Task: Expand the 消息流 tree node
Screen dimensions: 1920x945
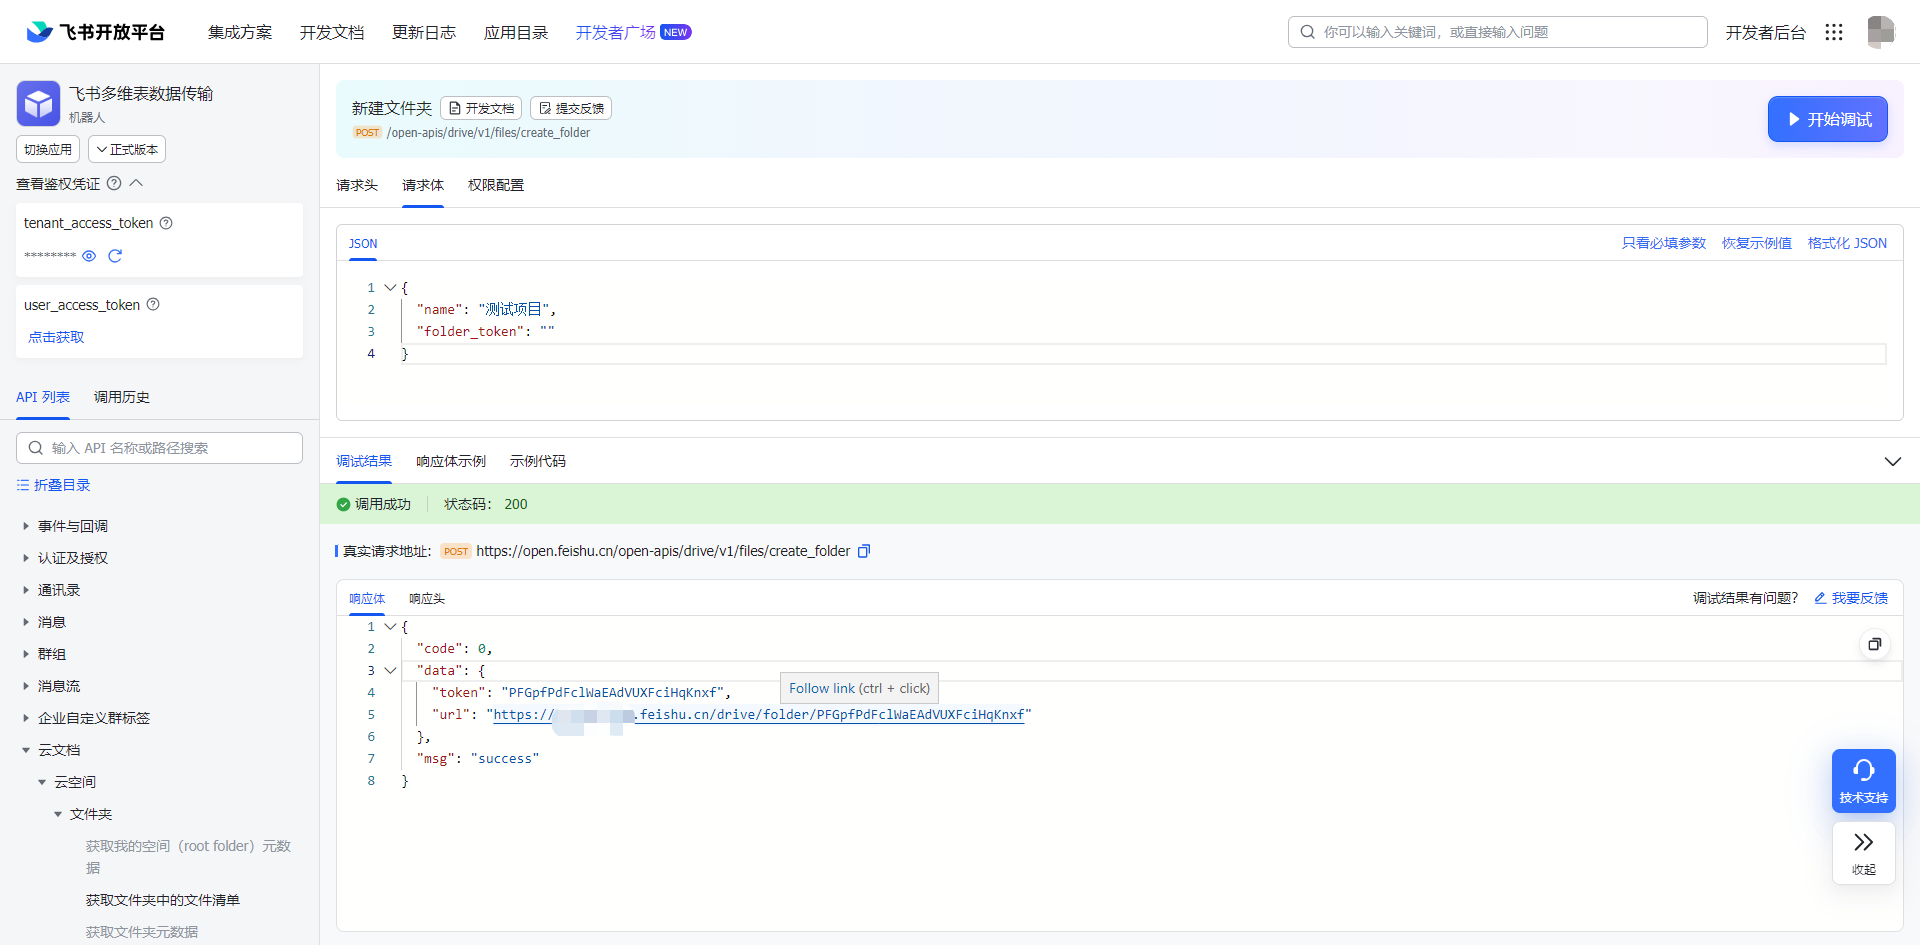Action: point(26,686)
